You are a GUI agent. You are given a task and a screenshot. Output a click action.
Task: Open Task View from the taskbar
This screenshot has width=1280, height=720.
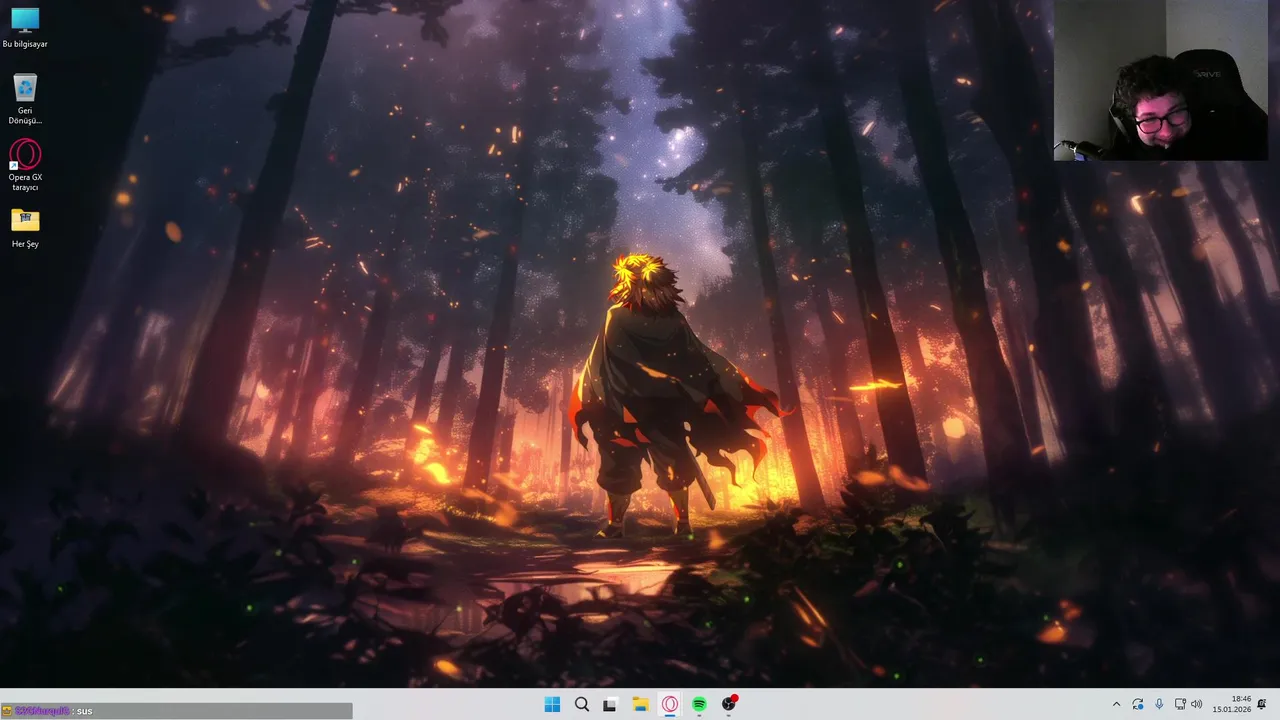[x=610, y=704]
